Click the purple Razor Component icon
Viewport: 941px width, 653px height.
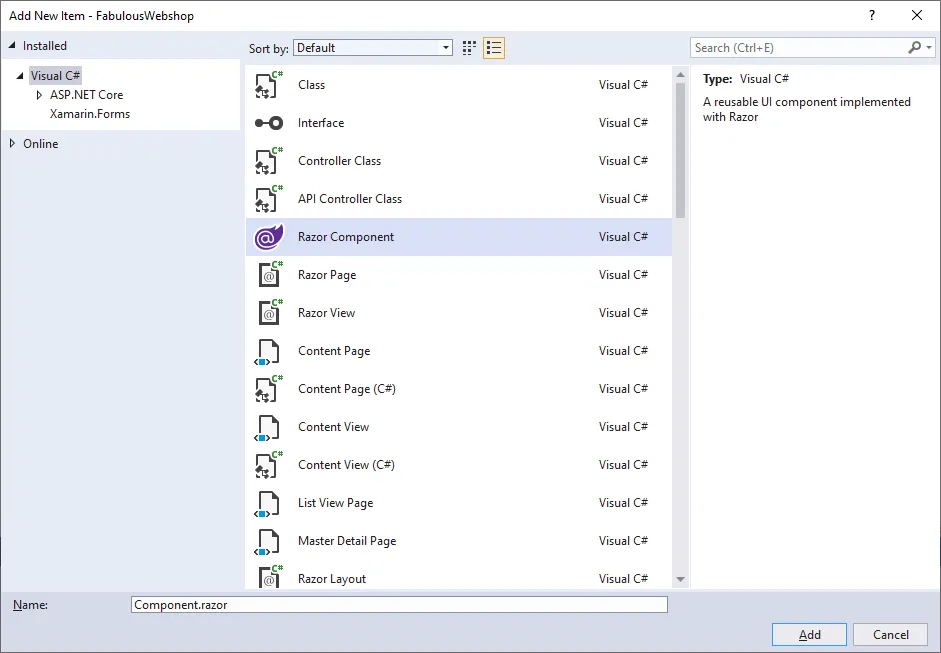click(268, 237)
